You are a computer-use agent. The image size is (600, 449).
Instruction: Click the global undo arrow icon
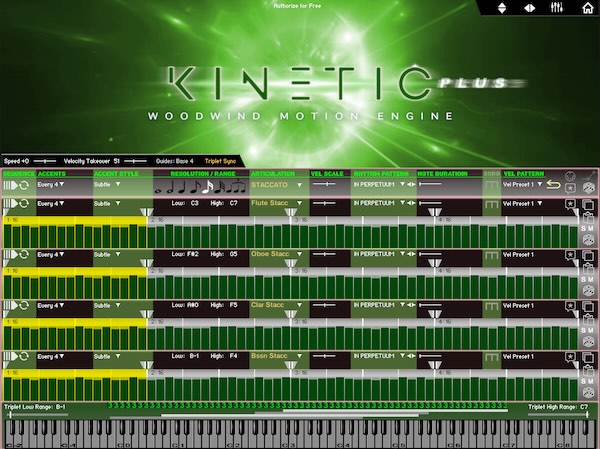click(553, 185)
